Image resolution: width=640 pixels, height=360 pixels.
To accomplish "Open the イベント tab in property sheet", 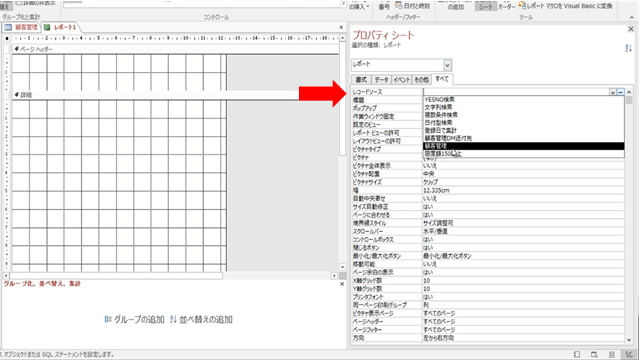I will [402, 80].
